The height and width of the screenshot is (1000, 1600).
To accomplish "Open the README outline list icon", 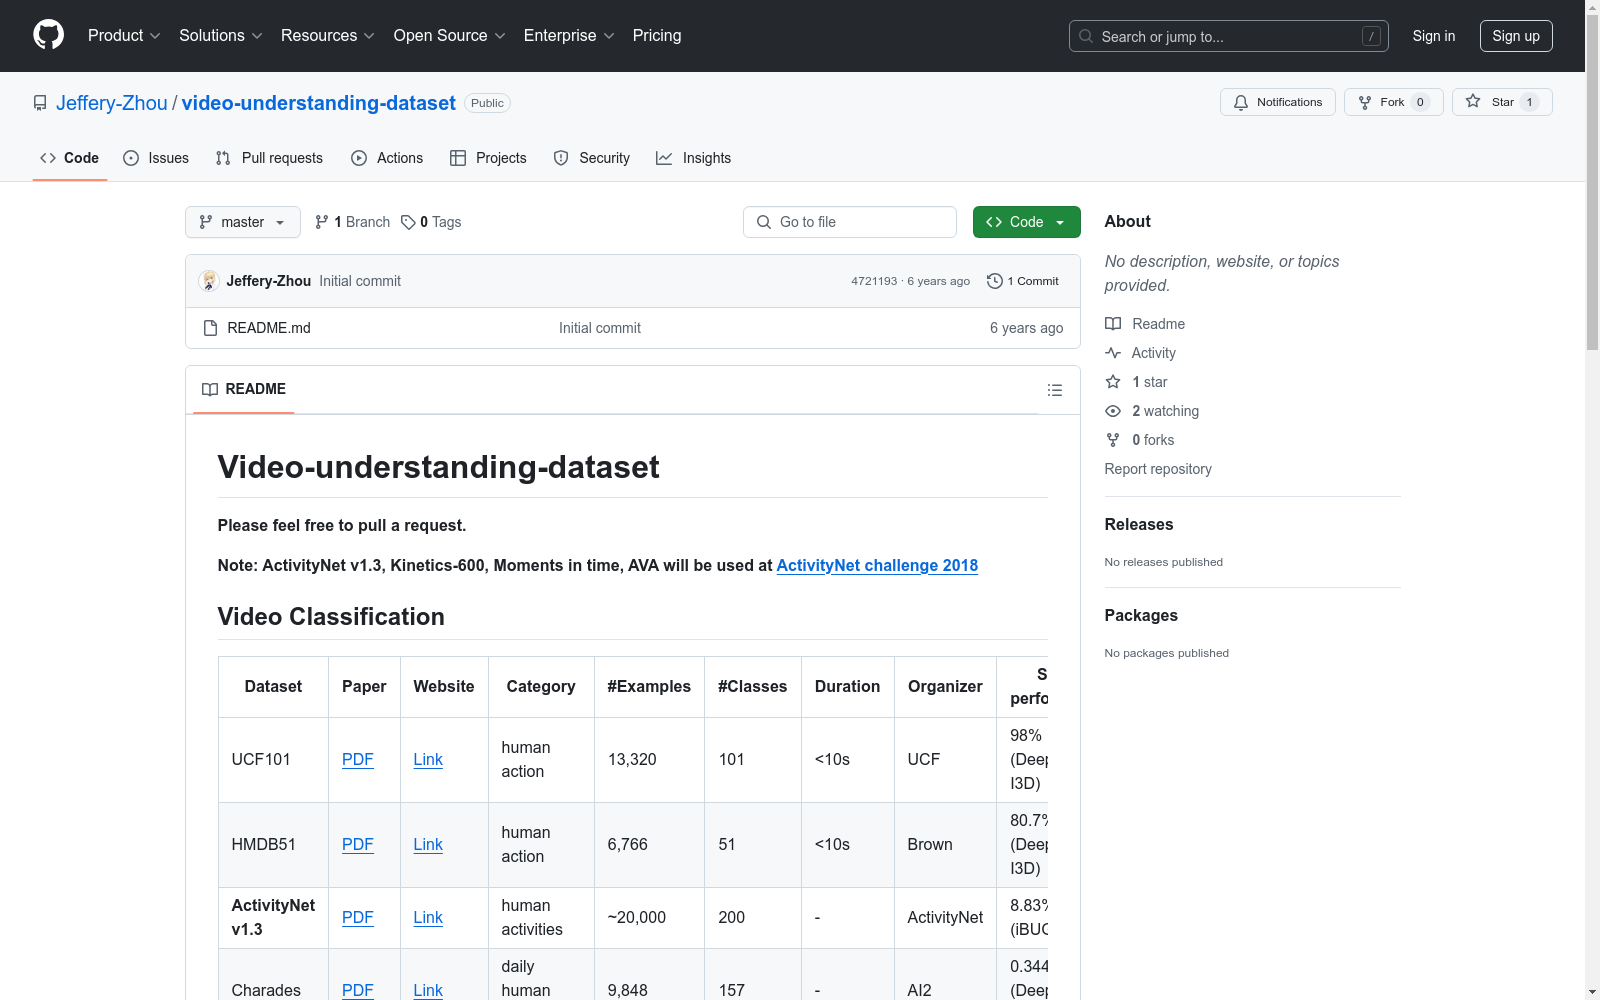I will 1055,390.
